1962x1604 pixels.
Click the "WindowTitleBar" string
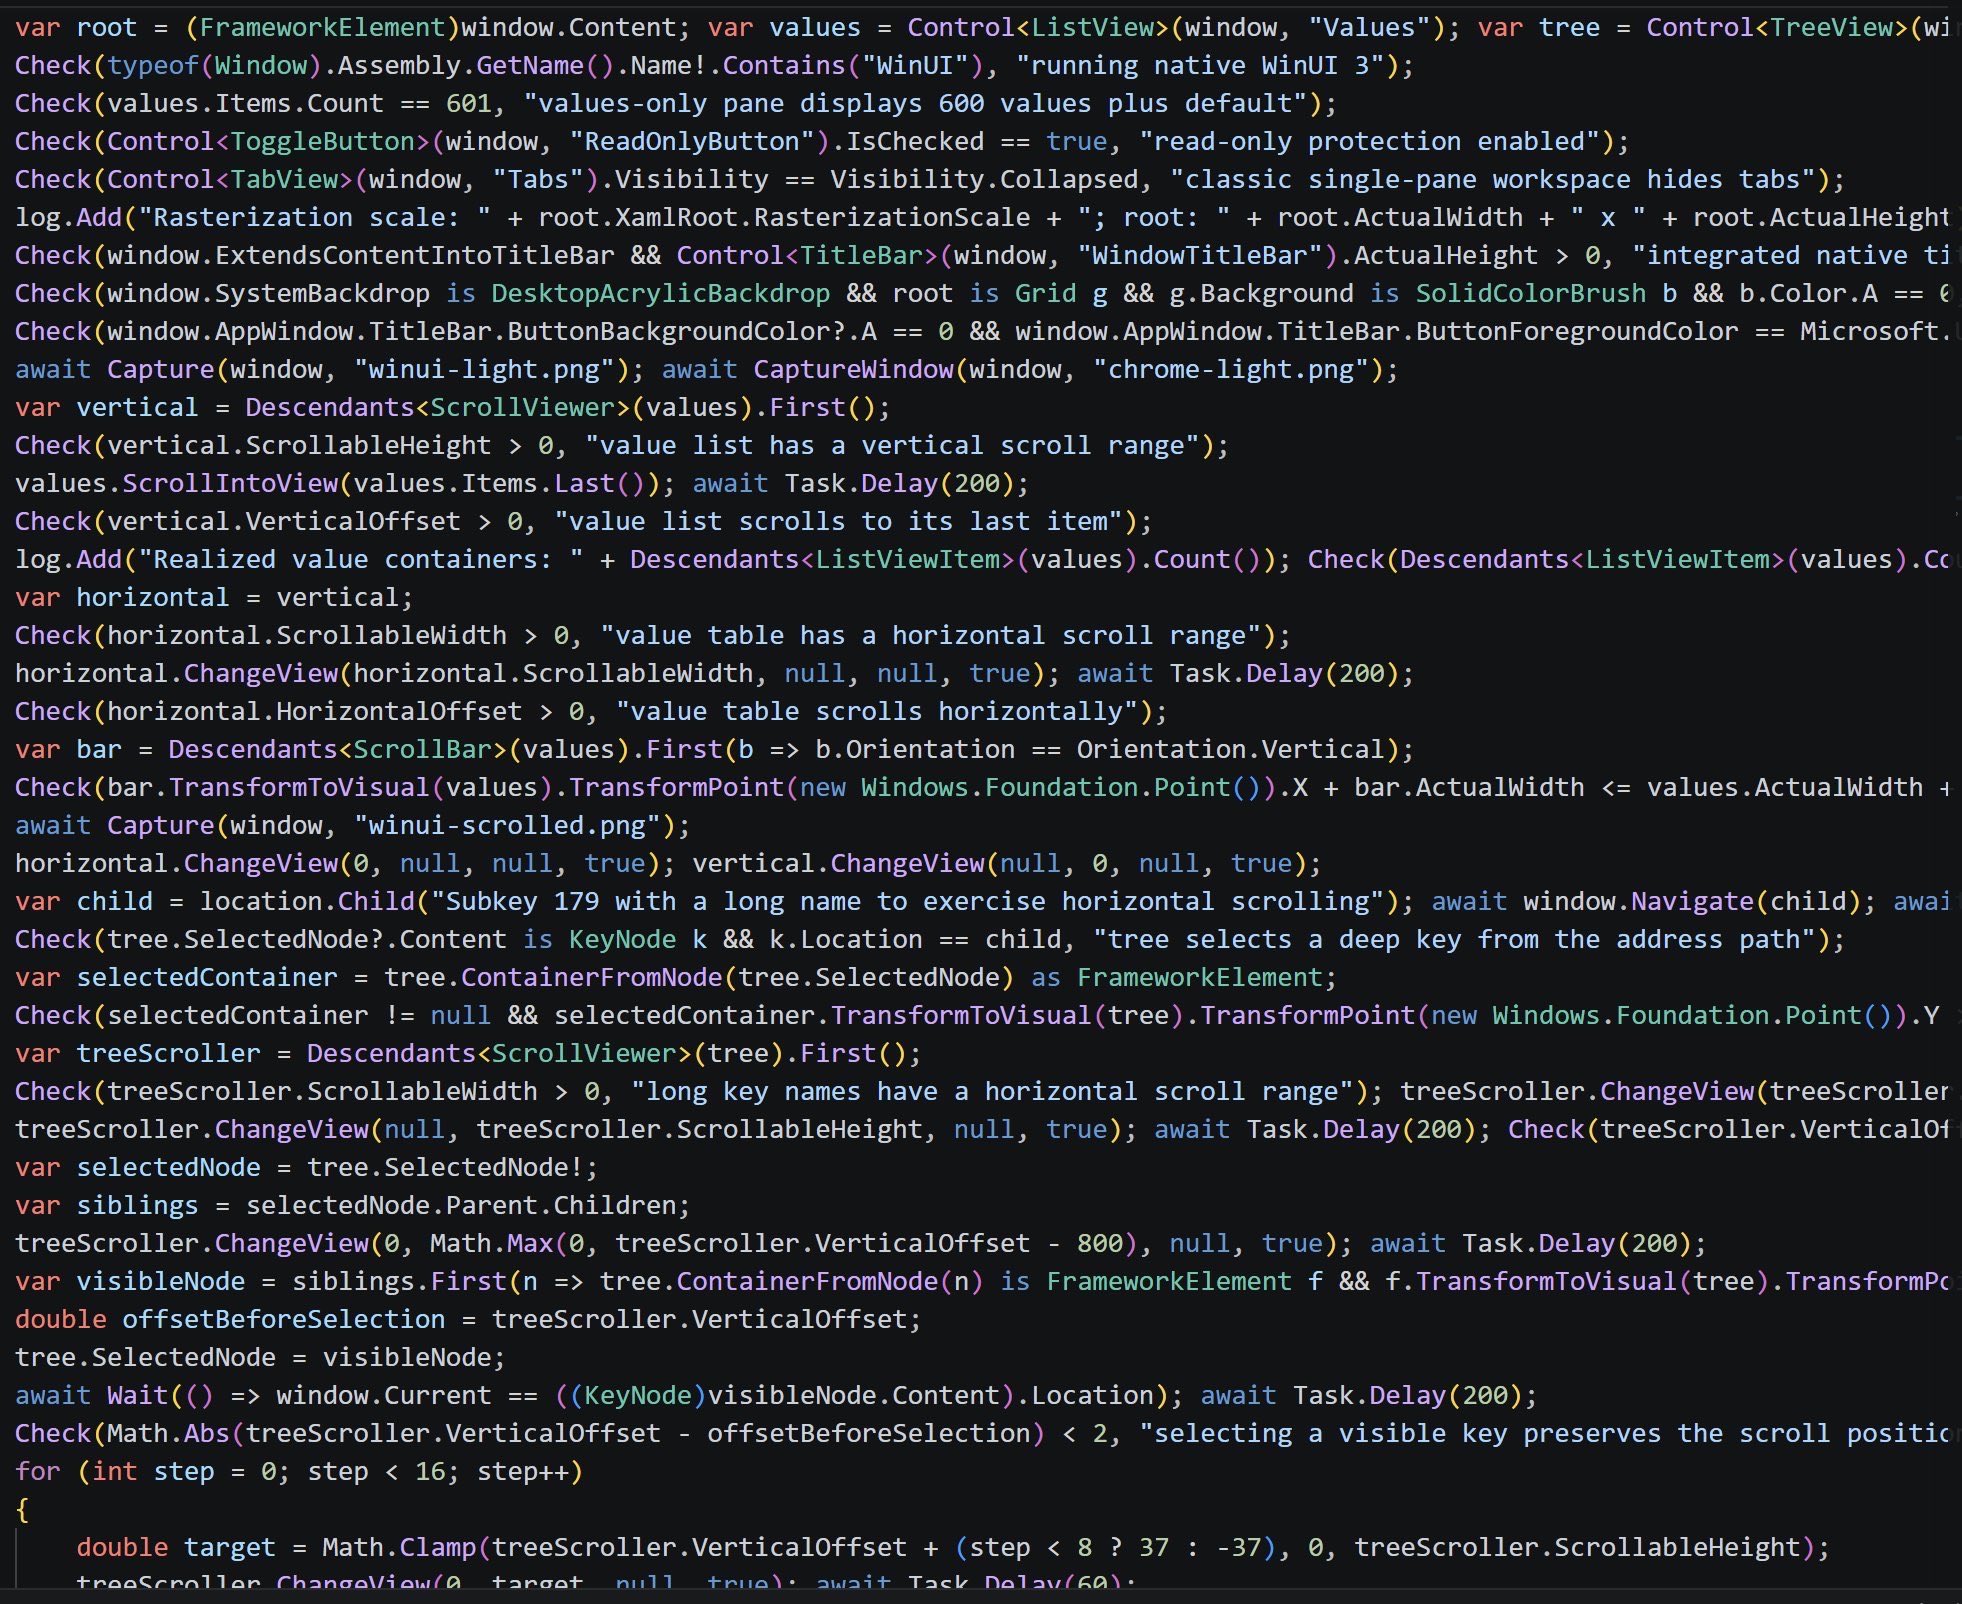(x=1199, y=256)
